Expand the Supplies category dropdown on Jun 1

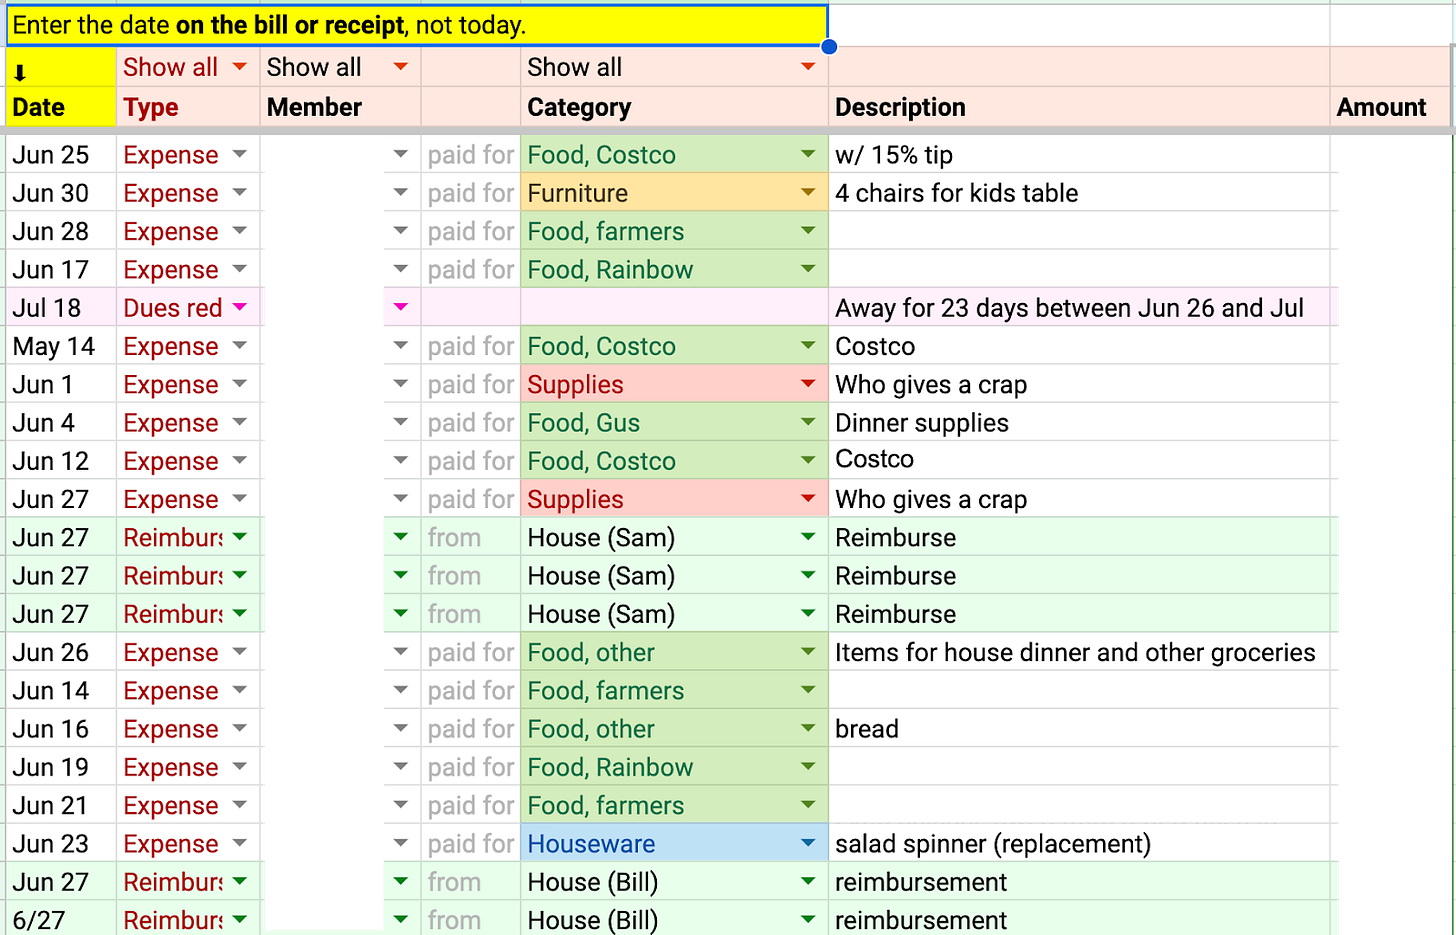click(x=808, y=384)
